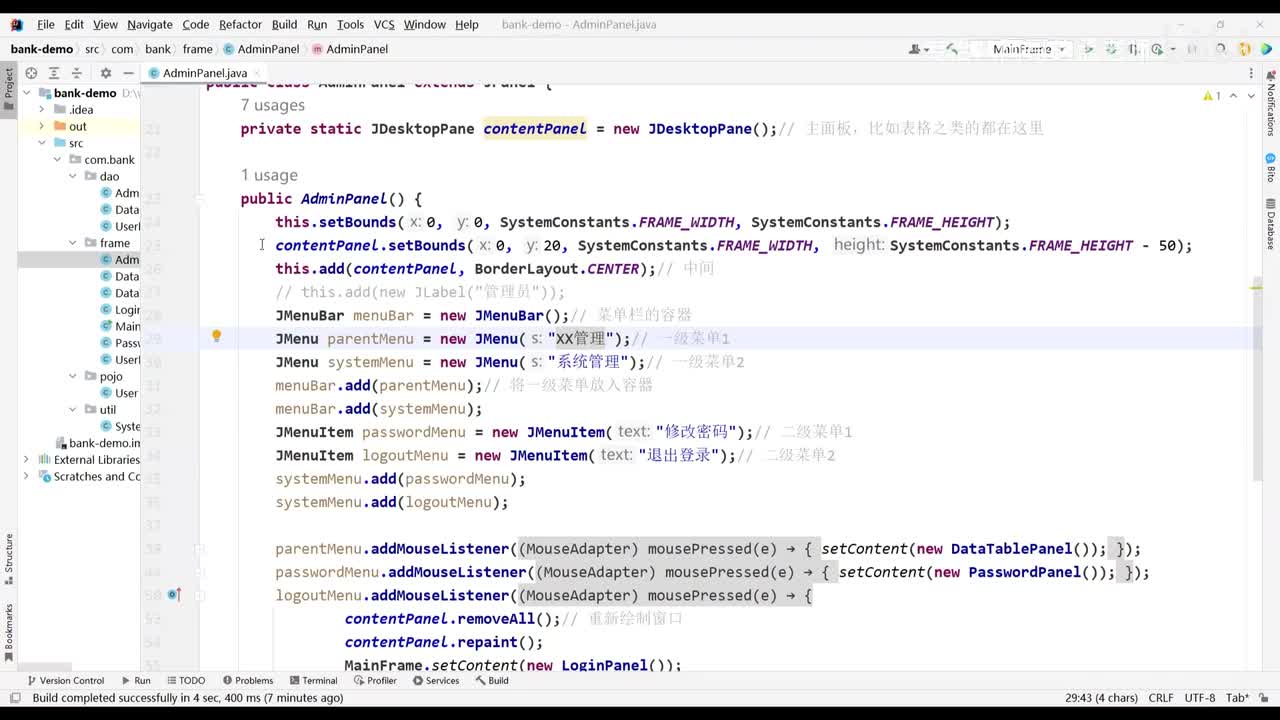Viewport: 1280px width, 720px height.
Task: Expand Scratches and Consoles node
Action: coord(26,476)
